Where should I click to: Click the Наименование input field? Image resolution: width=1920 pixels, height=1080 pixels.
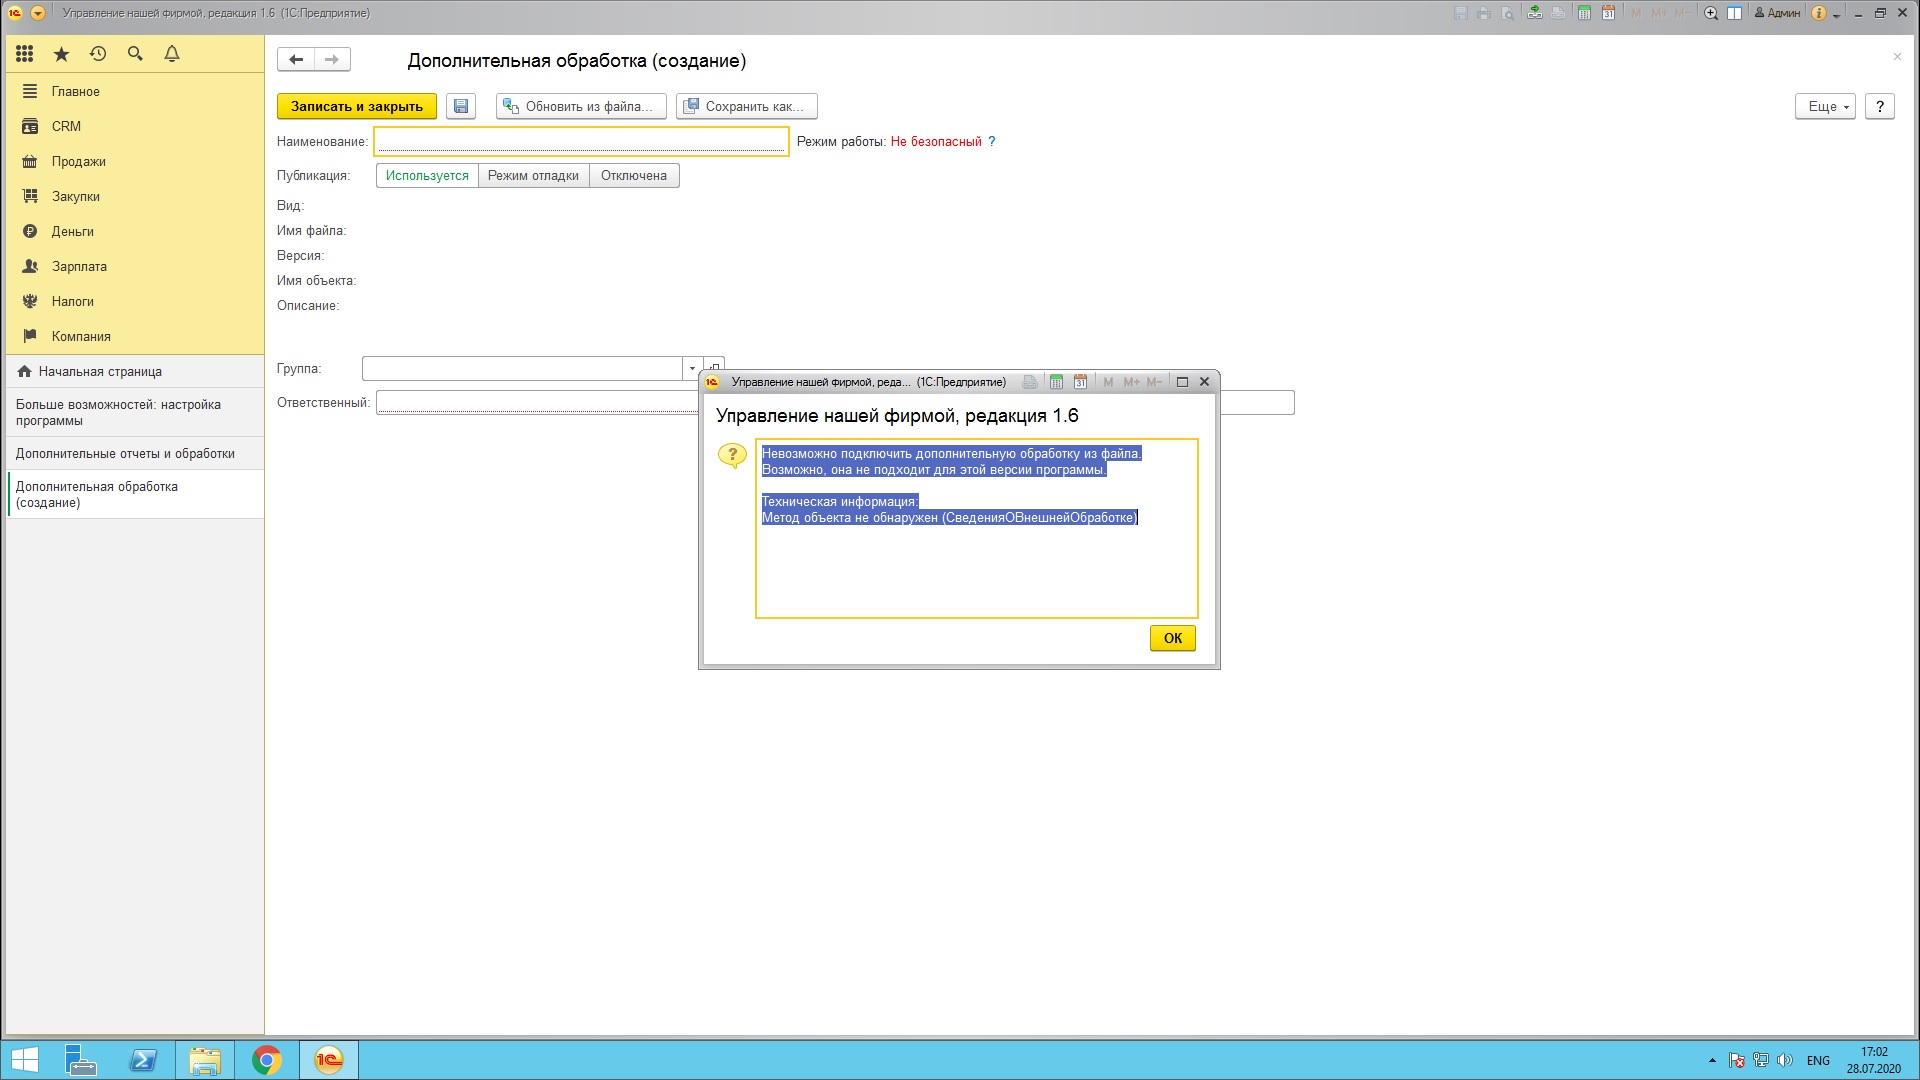pyautogui.click(x=581, y=142)
